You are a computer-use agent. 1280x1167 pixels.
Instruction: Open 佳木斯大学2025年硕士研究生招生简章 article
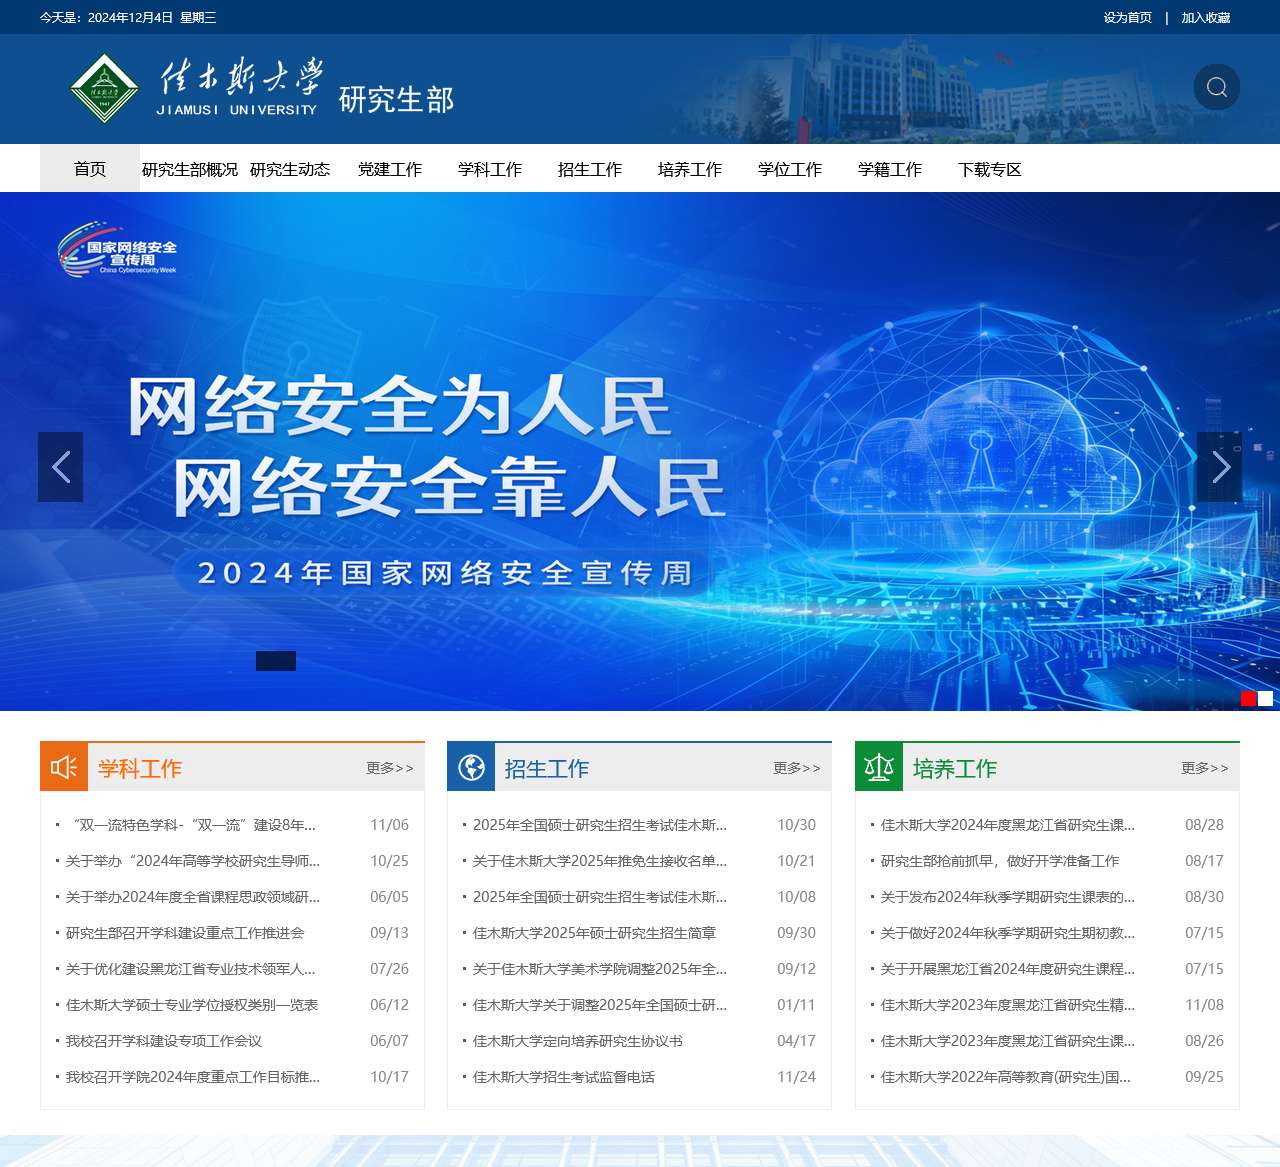click(594, 933)
